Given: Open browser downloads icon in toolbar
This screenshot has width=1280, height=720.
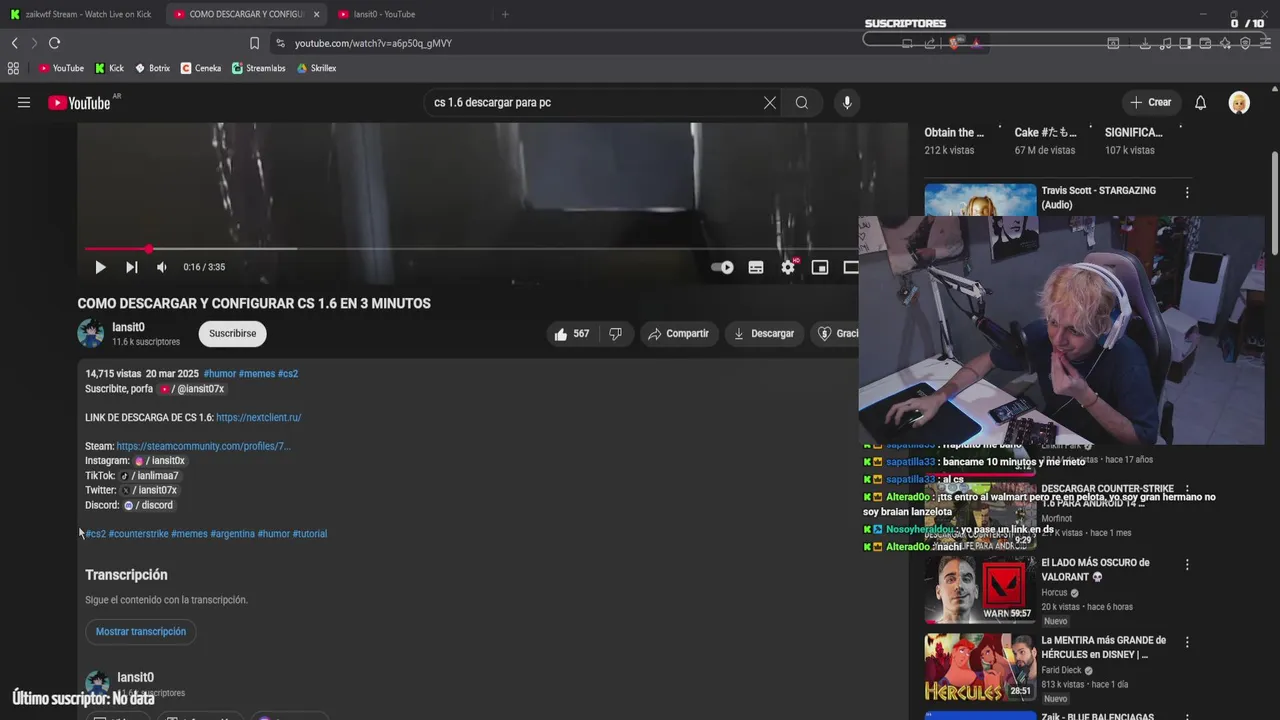Looking at the screenshot, I should (x=1145, y=43).
